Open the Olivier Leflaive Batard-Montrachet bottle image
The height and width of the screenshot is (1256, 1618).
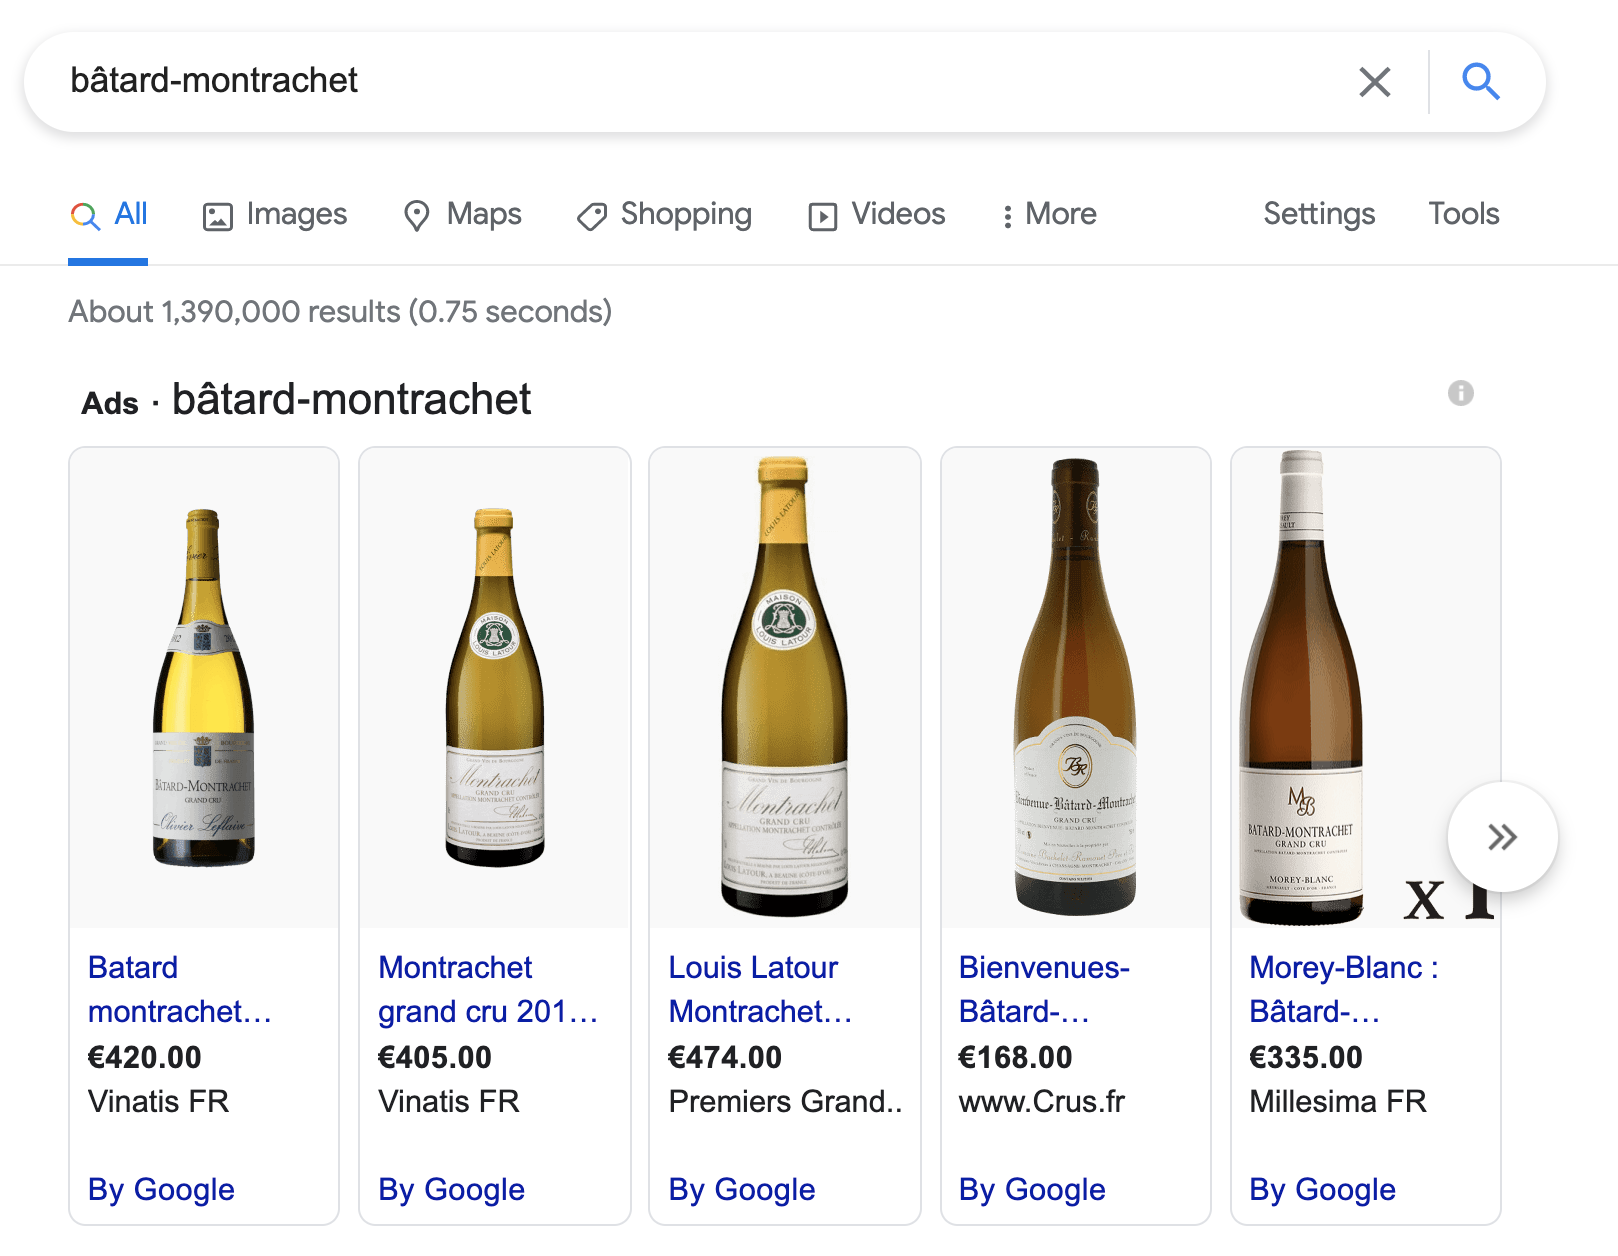[x=204, y=688]
